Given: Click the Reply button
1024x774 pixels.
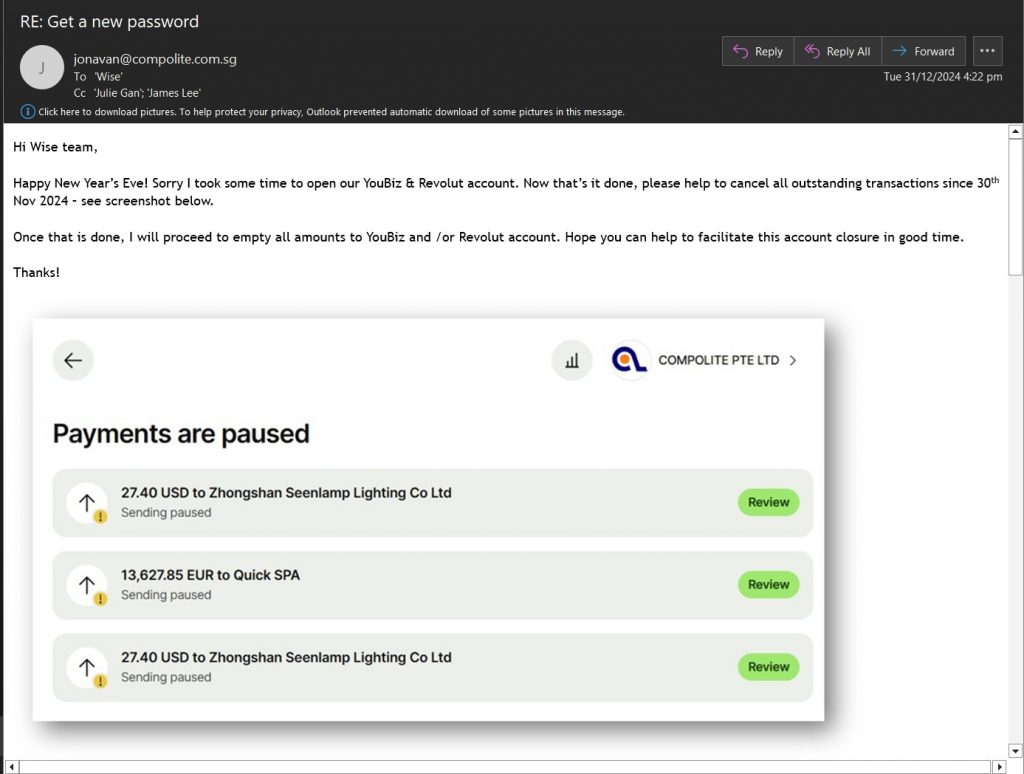Looking at the screenshot, I should [x=758, y=51].
